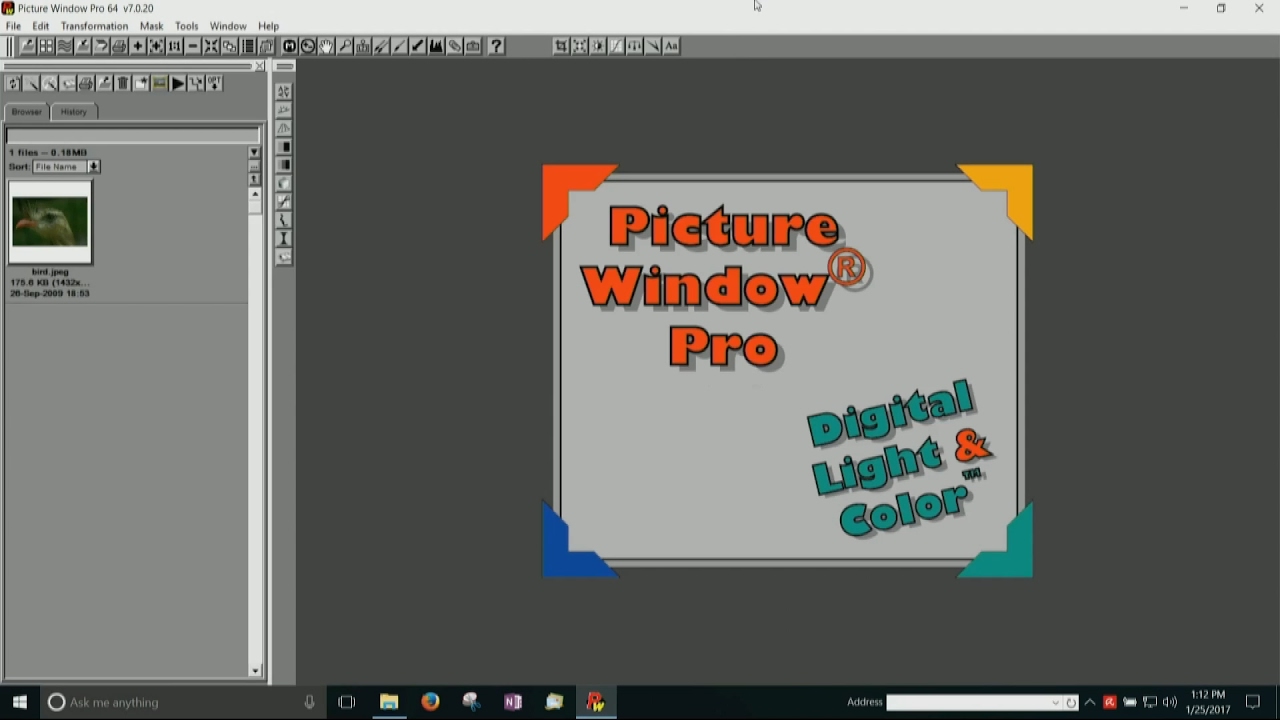Click the Print icon in main toolbar

(119, 46)
